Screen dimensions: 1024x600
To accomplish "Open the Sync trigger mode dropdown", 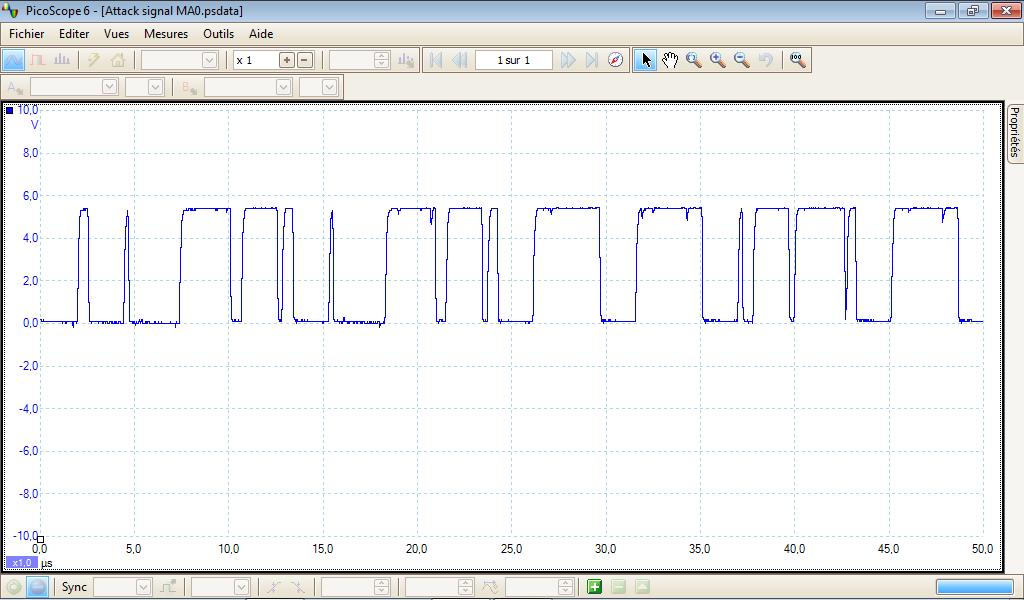I will [143, 587].
